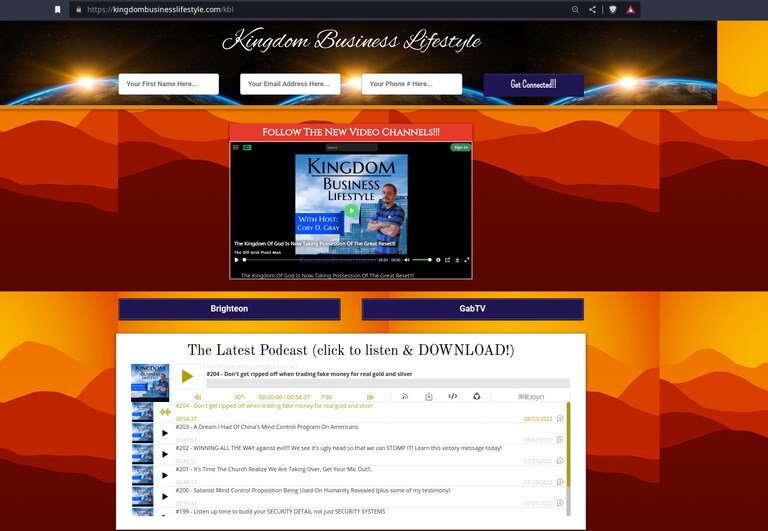This screenshot has width=768, height=531.
Task: Click Sign In on the video player
Action: (459, 147)
